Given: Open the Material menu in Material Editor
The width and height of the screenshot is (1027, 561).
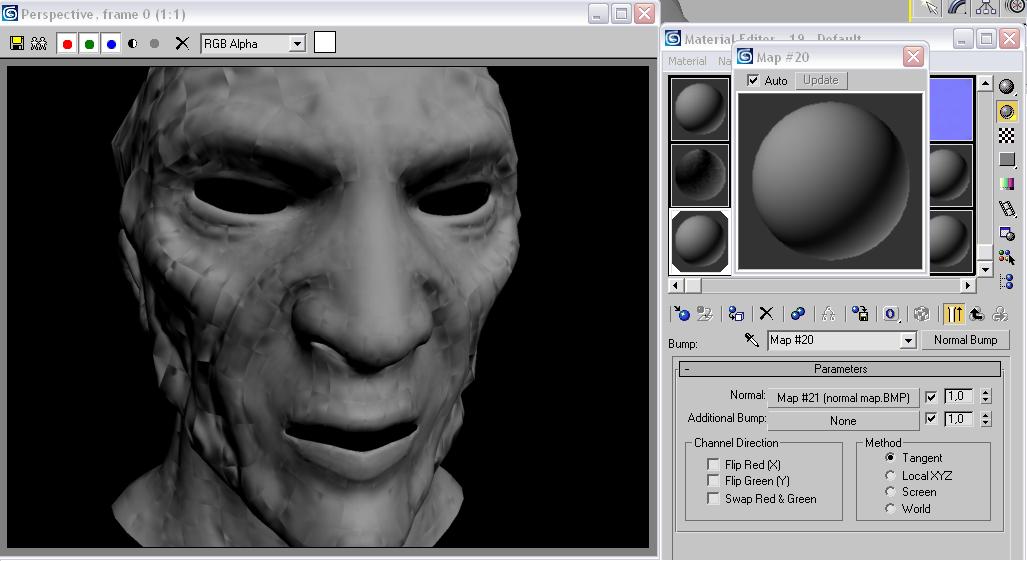Looking at the screenshot, I should click(x=687, y=61).
